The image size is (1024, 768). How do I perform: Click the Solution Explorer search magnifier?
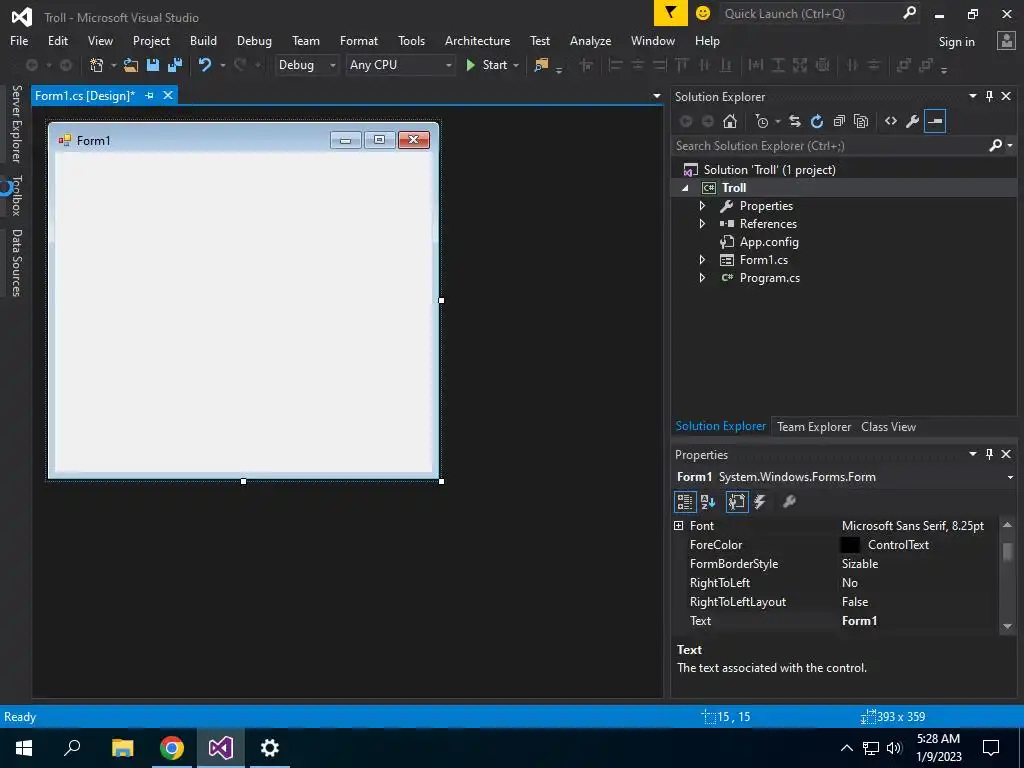[996, 146]
